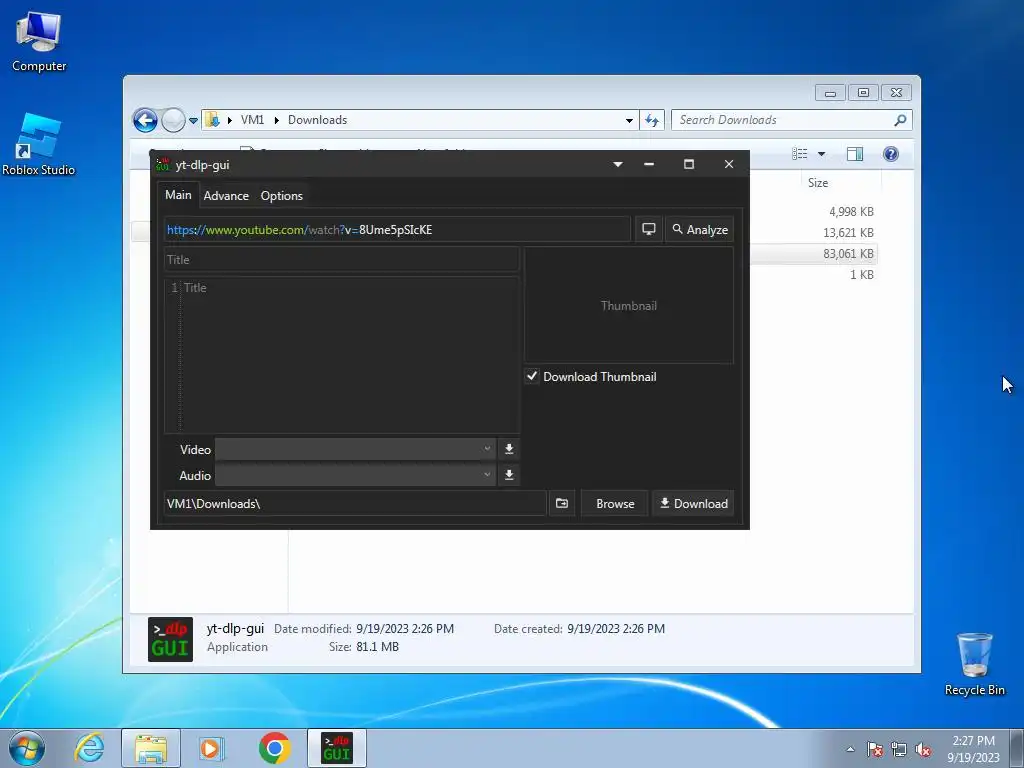
Task: Download the selected Video format only
Action: coord(509,449)
